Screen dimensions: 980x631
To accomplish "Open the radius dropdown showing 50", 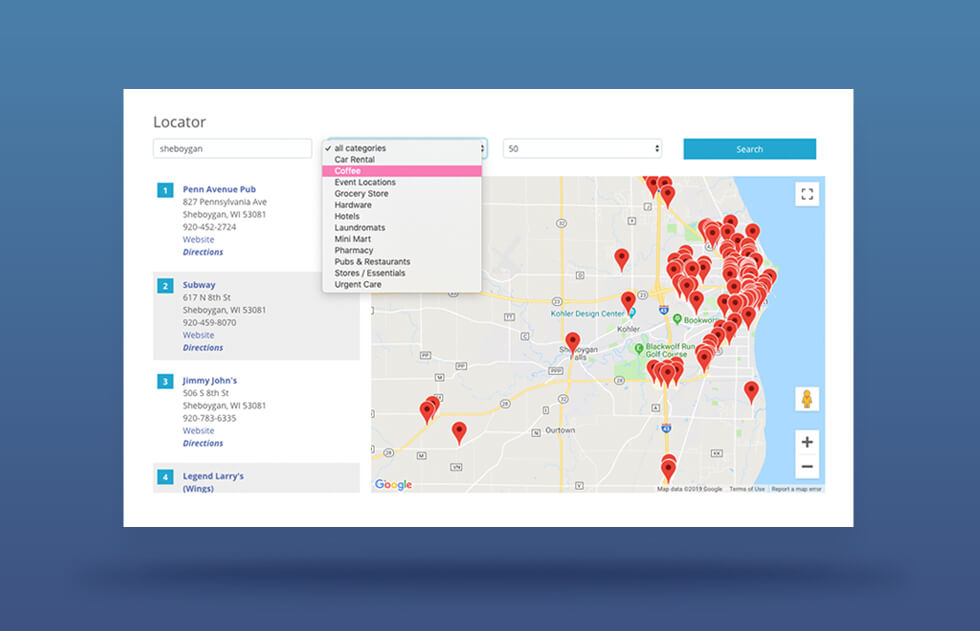I will (x=582, y=149).
